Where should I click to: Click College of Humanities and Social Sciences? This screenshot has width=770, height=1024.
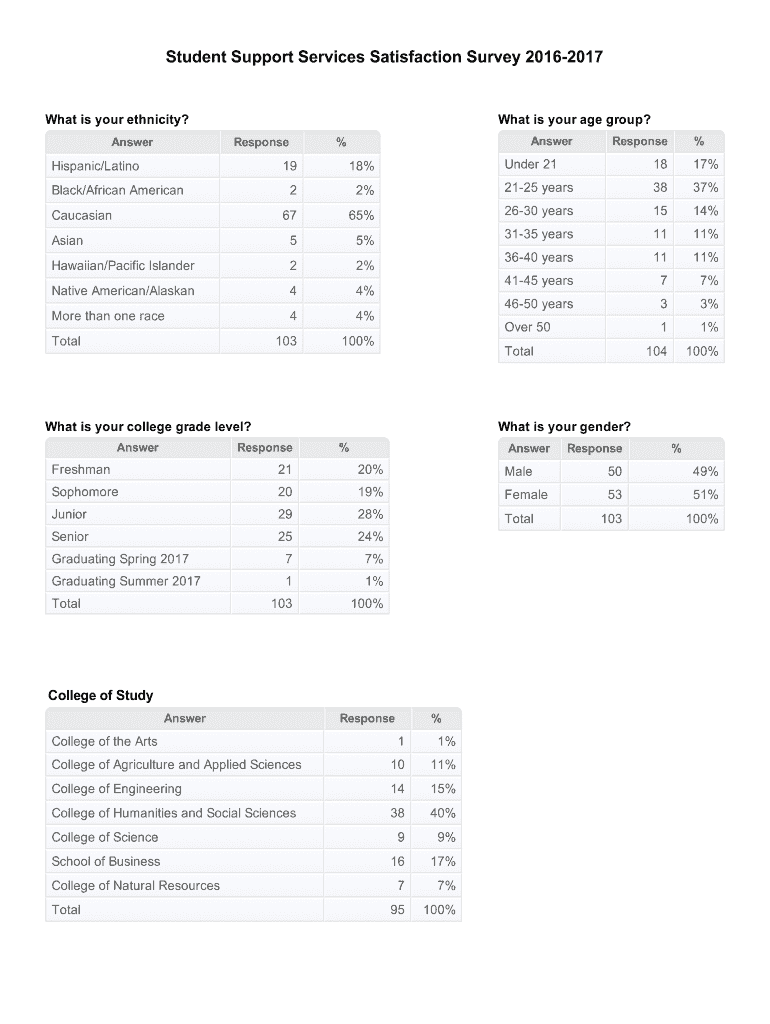(x=174, y=813)
